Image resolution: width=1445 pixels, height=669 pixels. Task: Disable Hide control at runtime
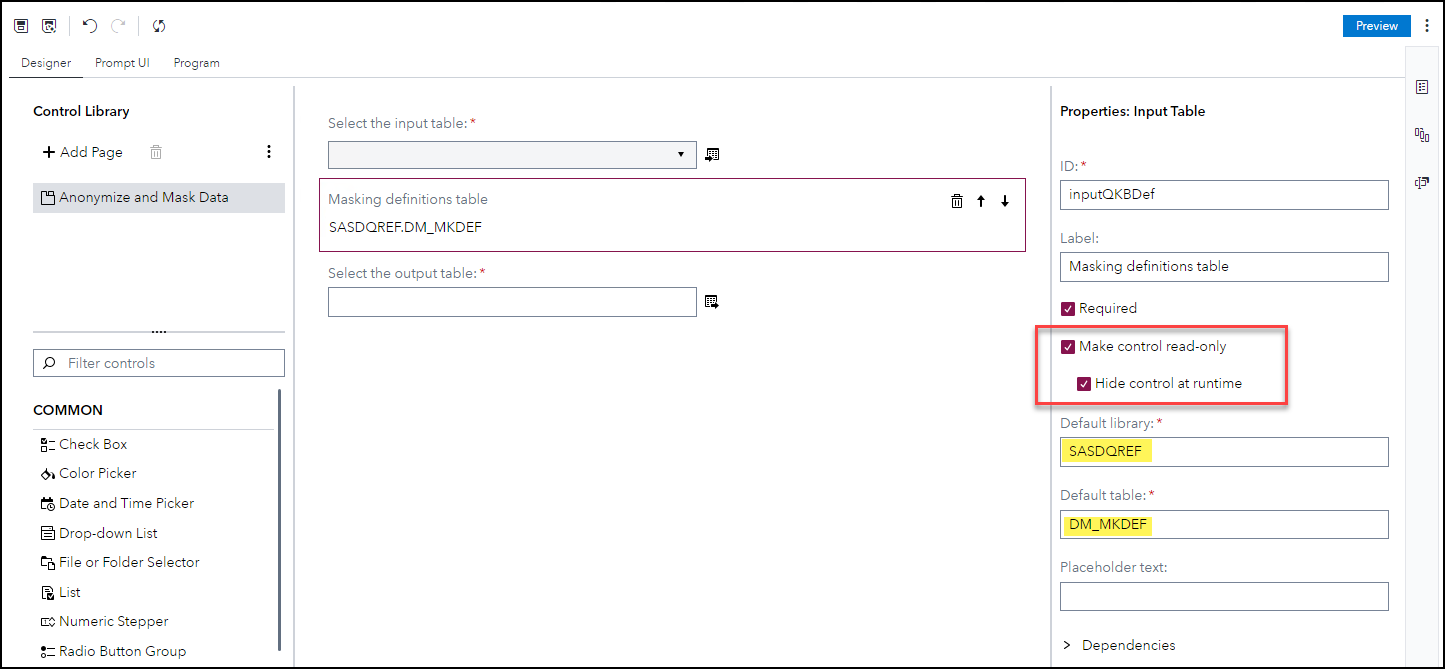1083,383
